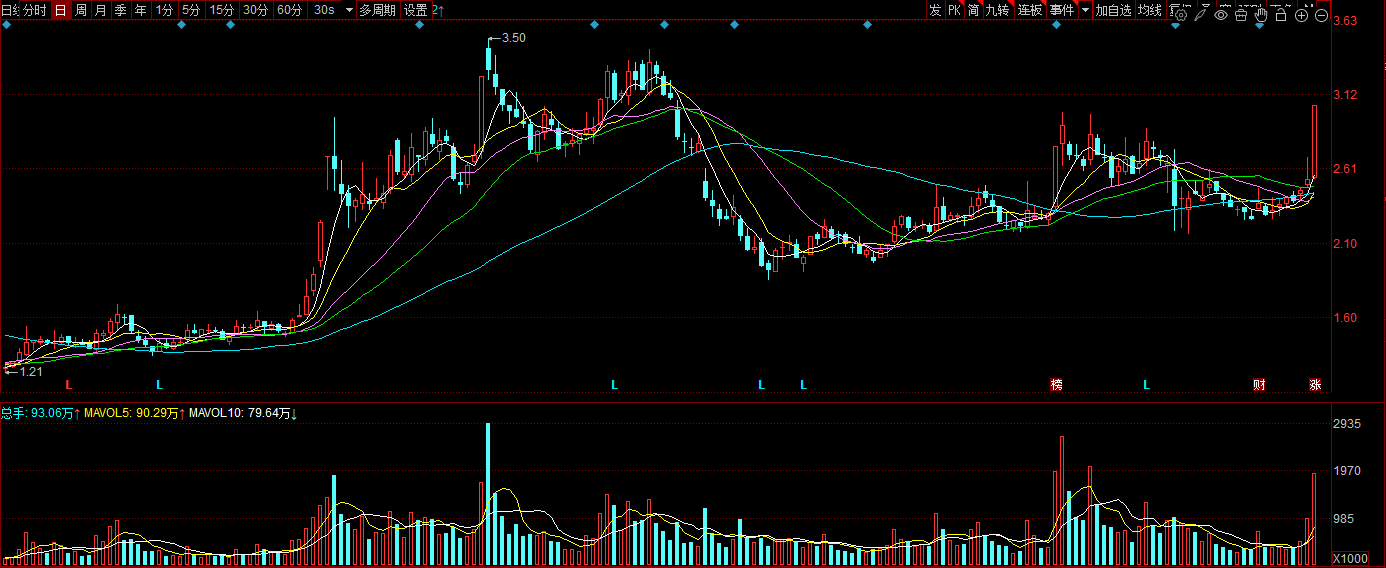Image resolution: width=1386 pixels, height=568 pixels.
Task: Click the X1000 volume unit label
Action: pos(1350,558)
